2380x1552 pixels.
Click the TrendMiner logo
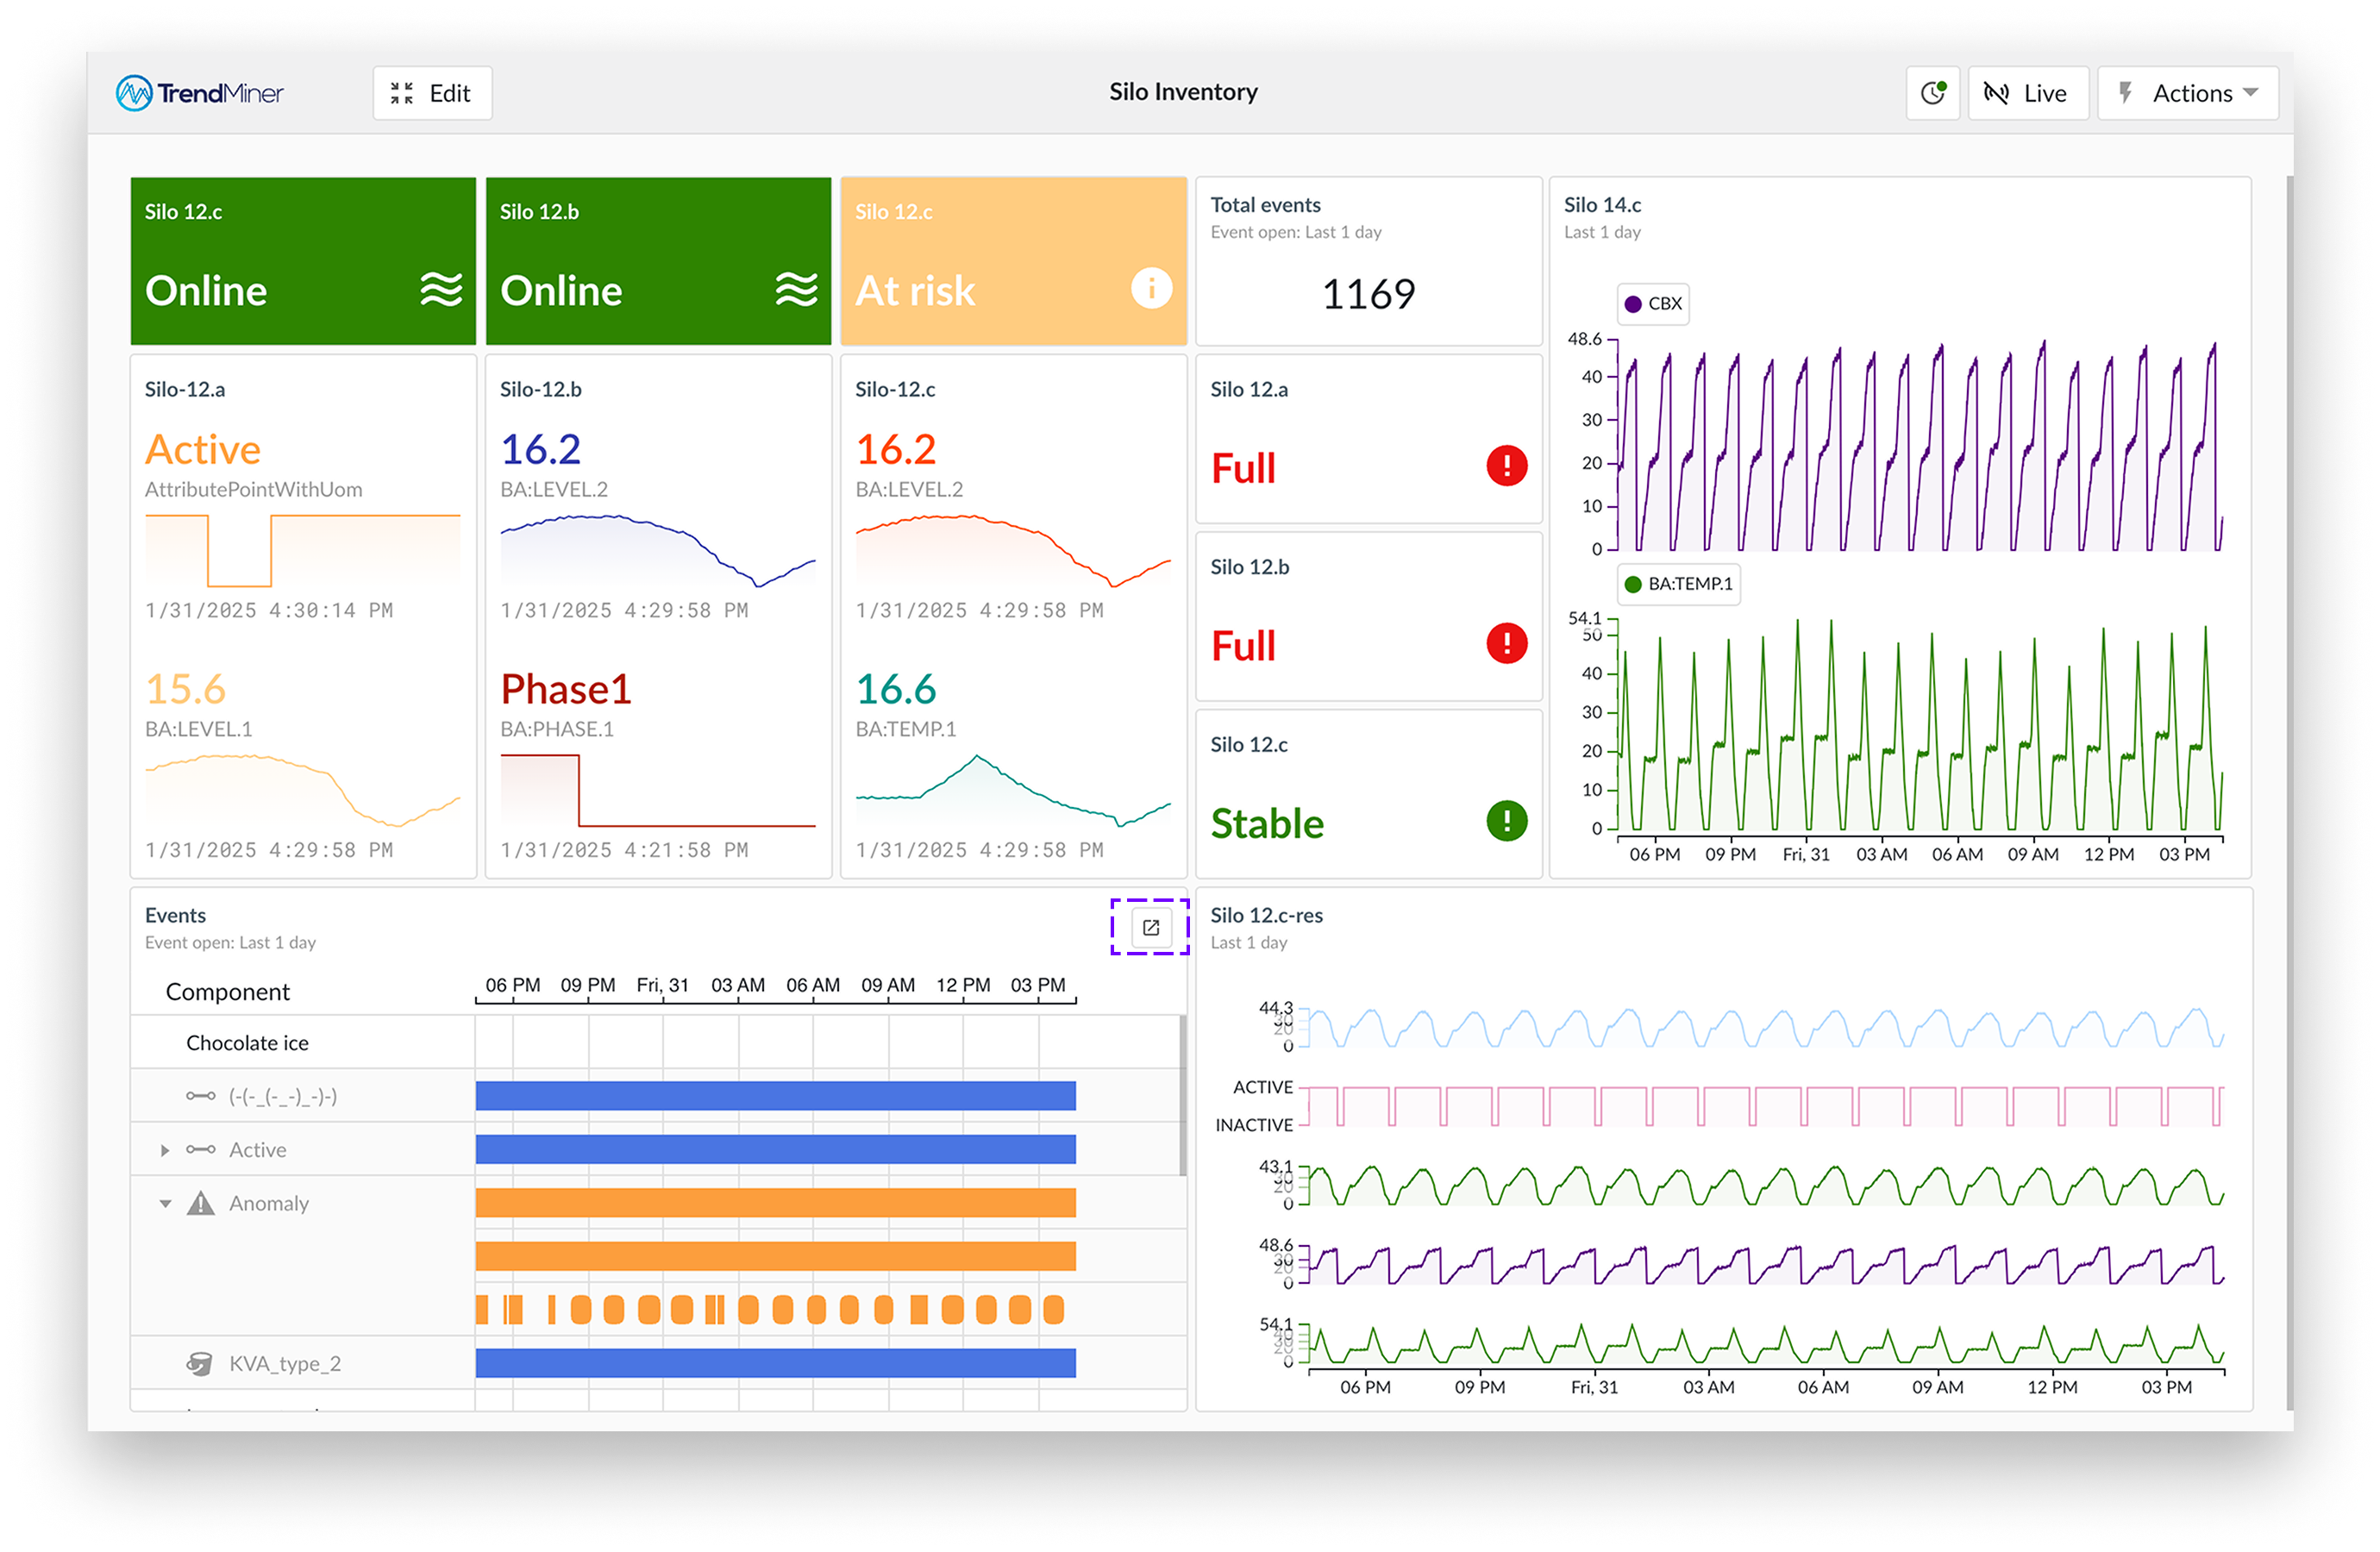(x=199, y=93)
